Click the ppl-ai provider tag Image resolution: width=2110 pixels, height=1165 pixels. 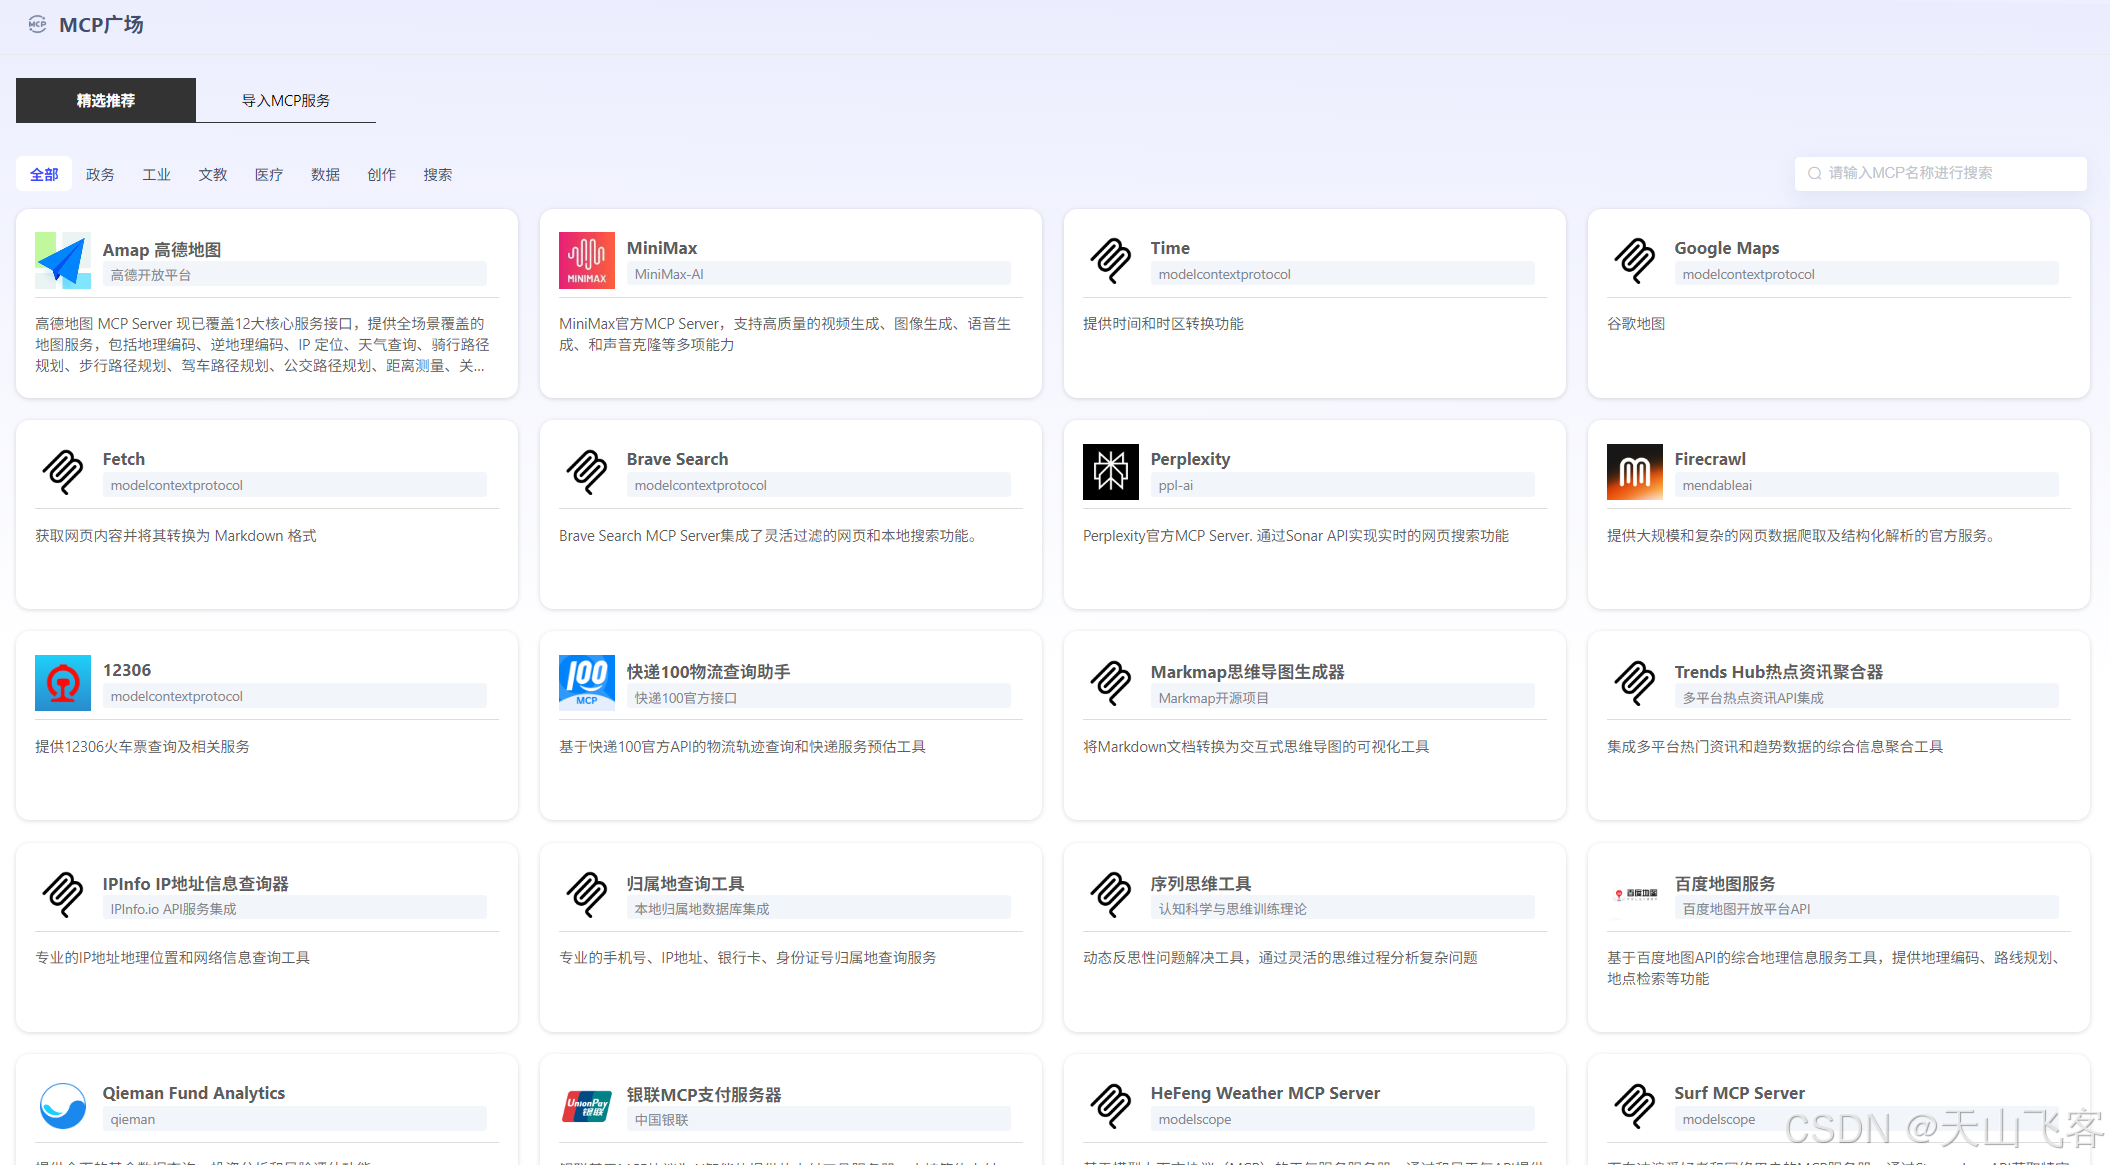[x=1343, y=485]
